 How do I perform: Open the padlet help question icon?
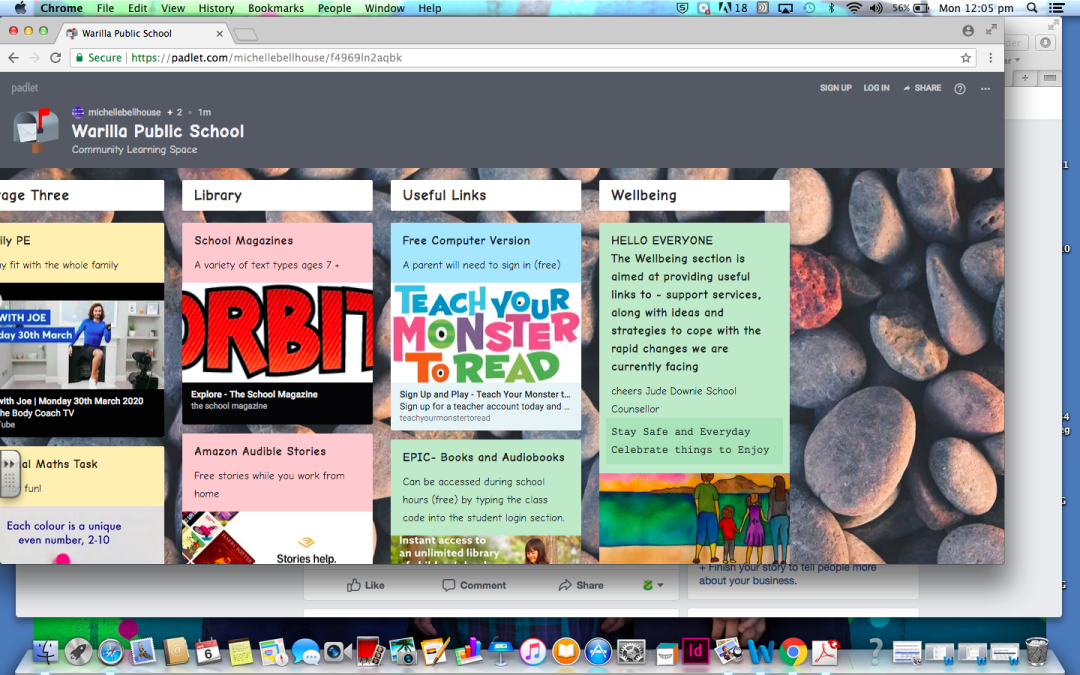pos(959,89)
